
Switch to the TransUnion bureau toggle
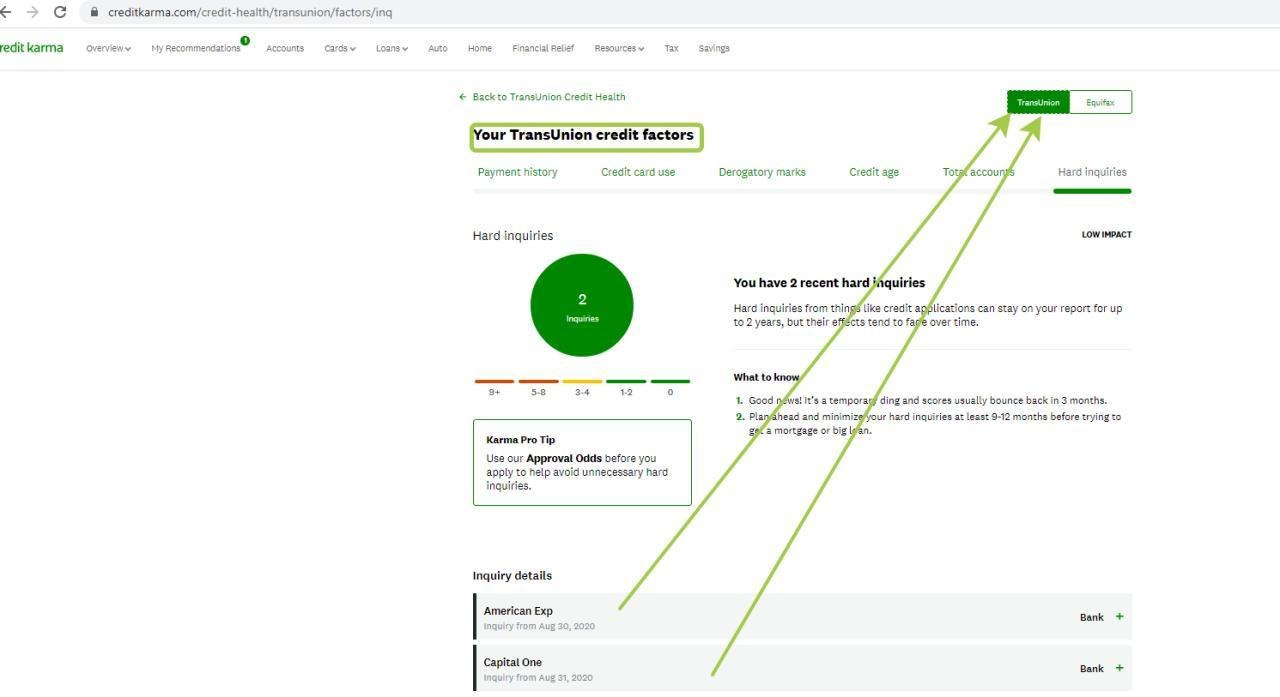point(1038,102)
